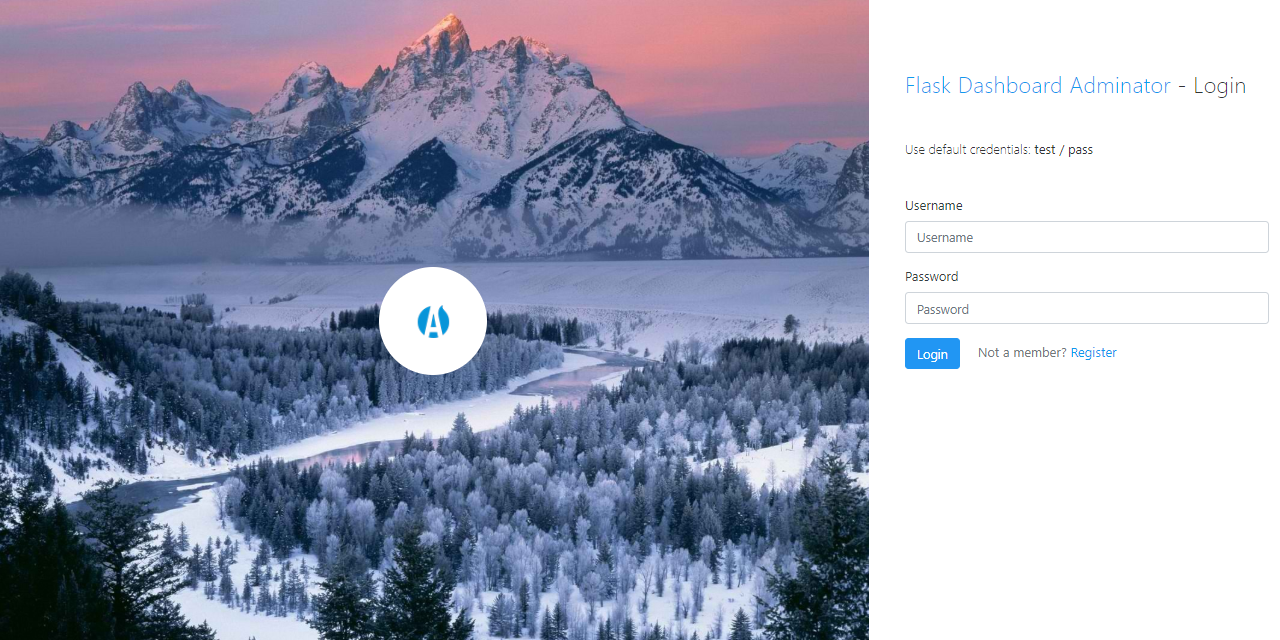Image resolution: width=1280 pixels, height=640 pixels.
Task: Click the Password field label
Action: coord(932,276)
